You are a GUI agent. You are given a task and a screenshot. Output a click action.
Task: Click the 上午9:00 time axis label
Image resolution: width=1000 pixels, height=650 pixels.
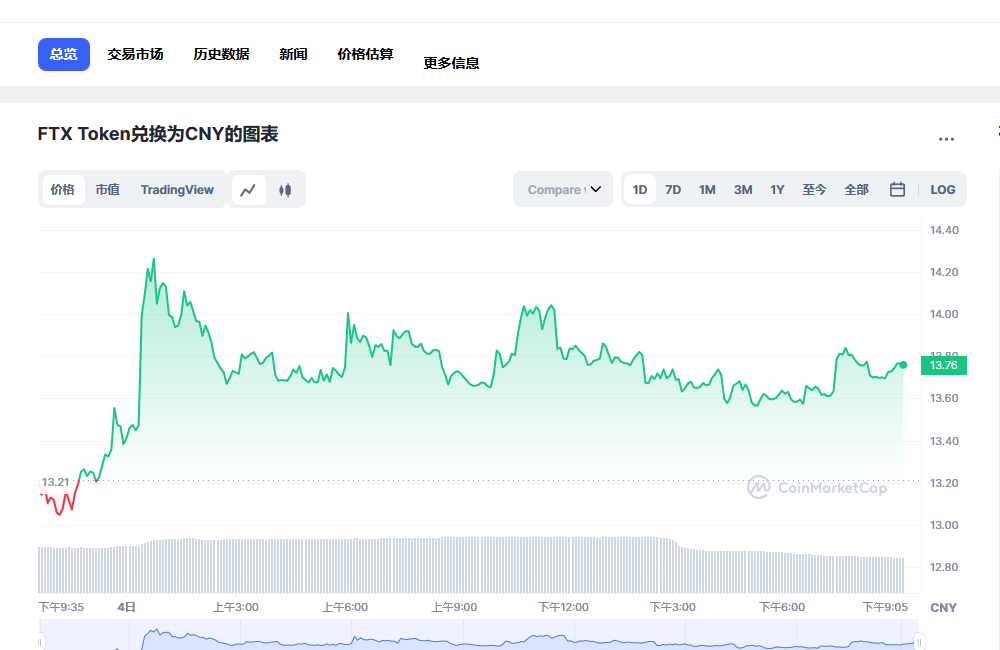454,607
